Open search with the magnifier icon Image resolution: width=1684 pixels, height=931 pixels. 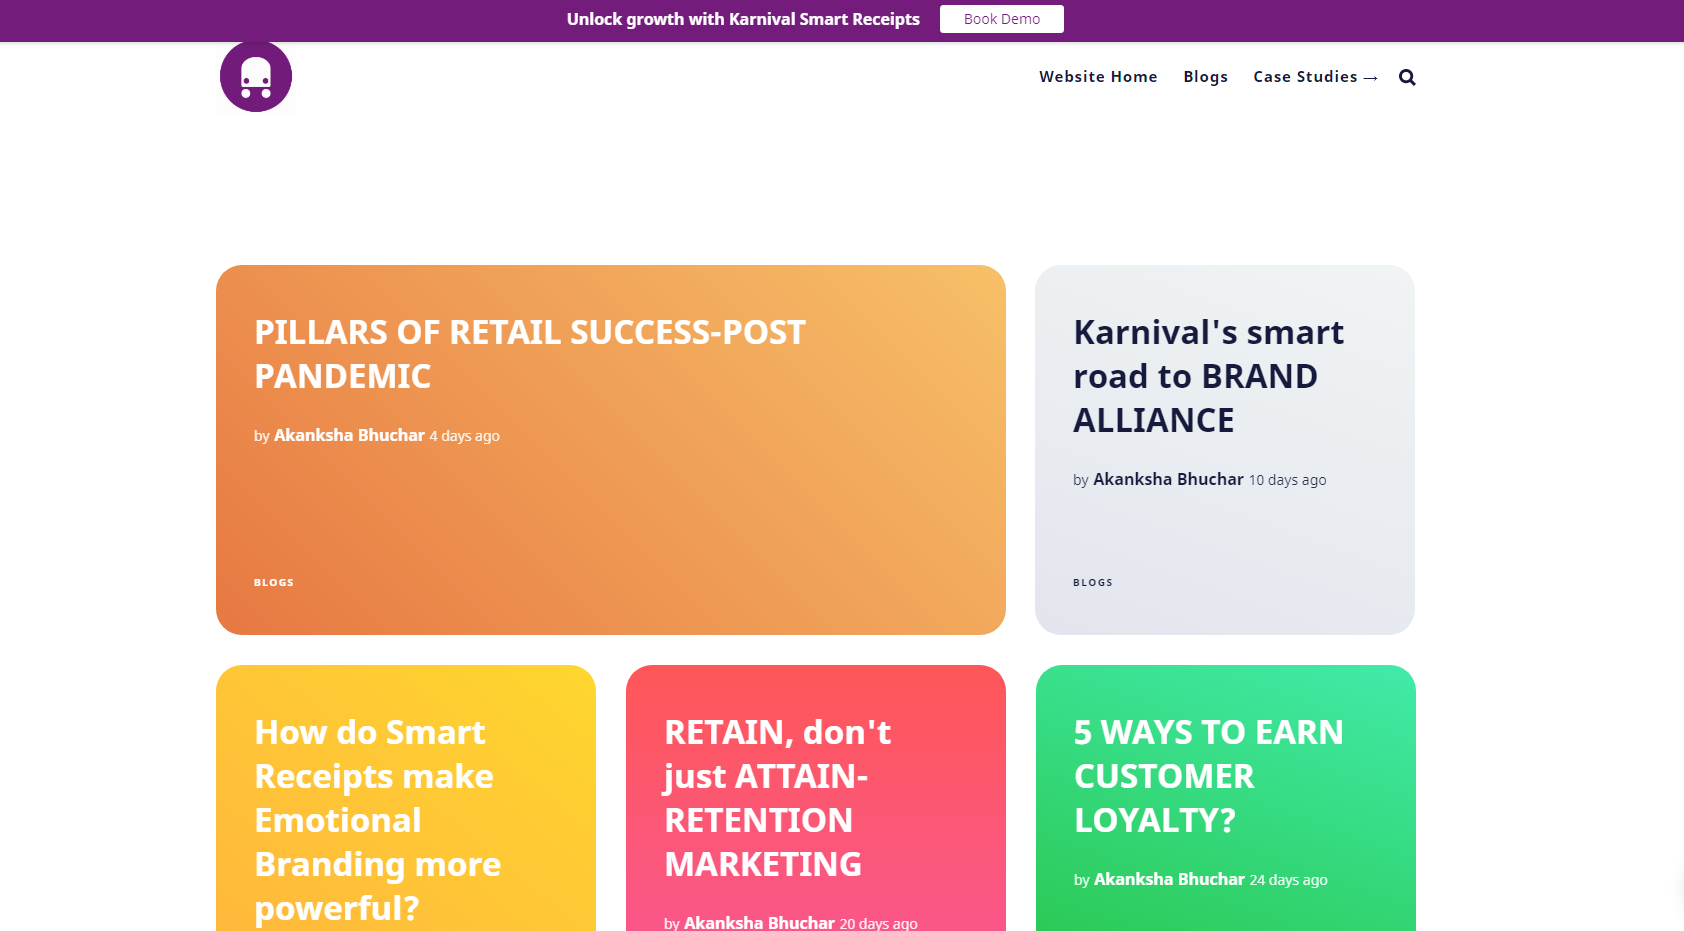coord(1407,77)
